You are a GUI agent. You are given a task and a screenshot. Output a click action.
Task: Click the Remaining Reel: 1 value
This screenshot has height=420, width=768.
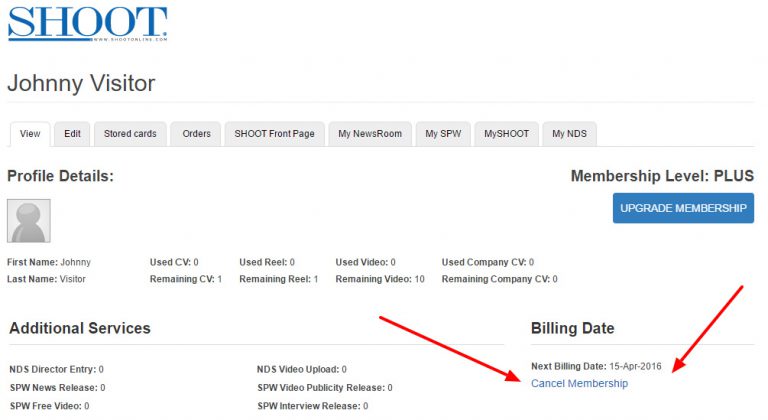(279, 279)
